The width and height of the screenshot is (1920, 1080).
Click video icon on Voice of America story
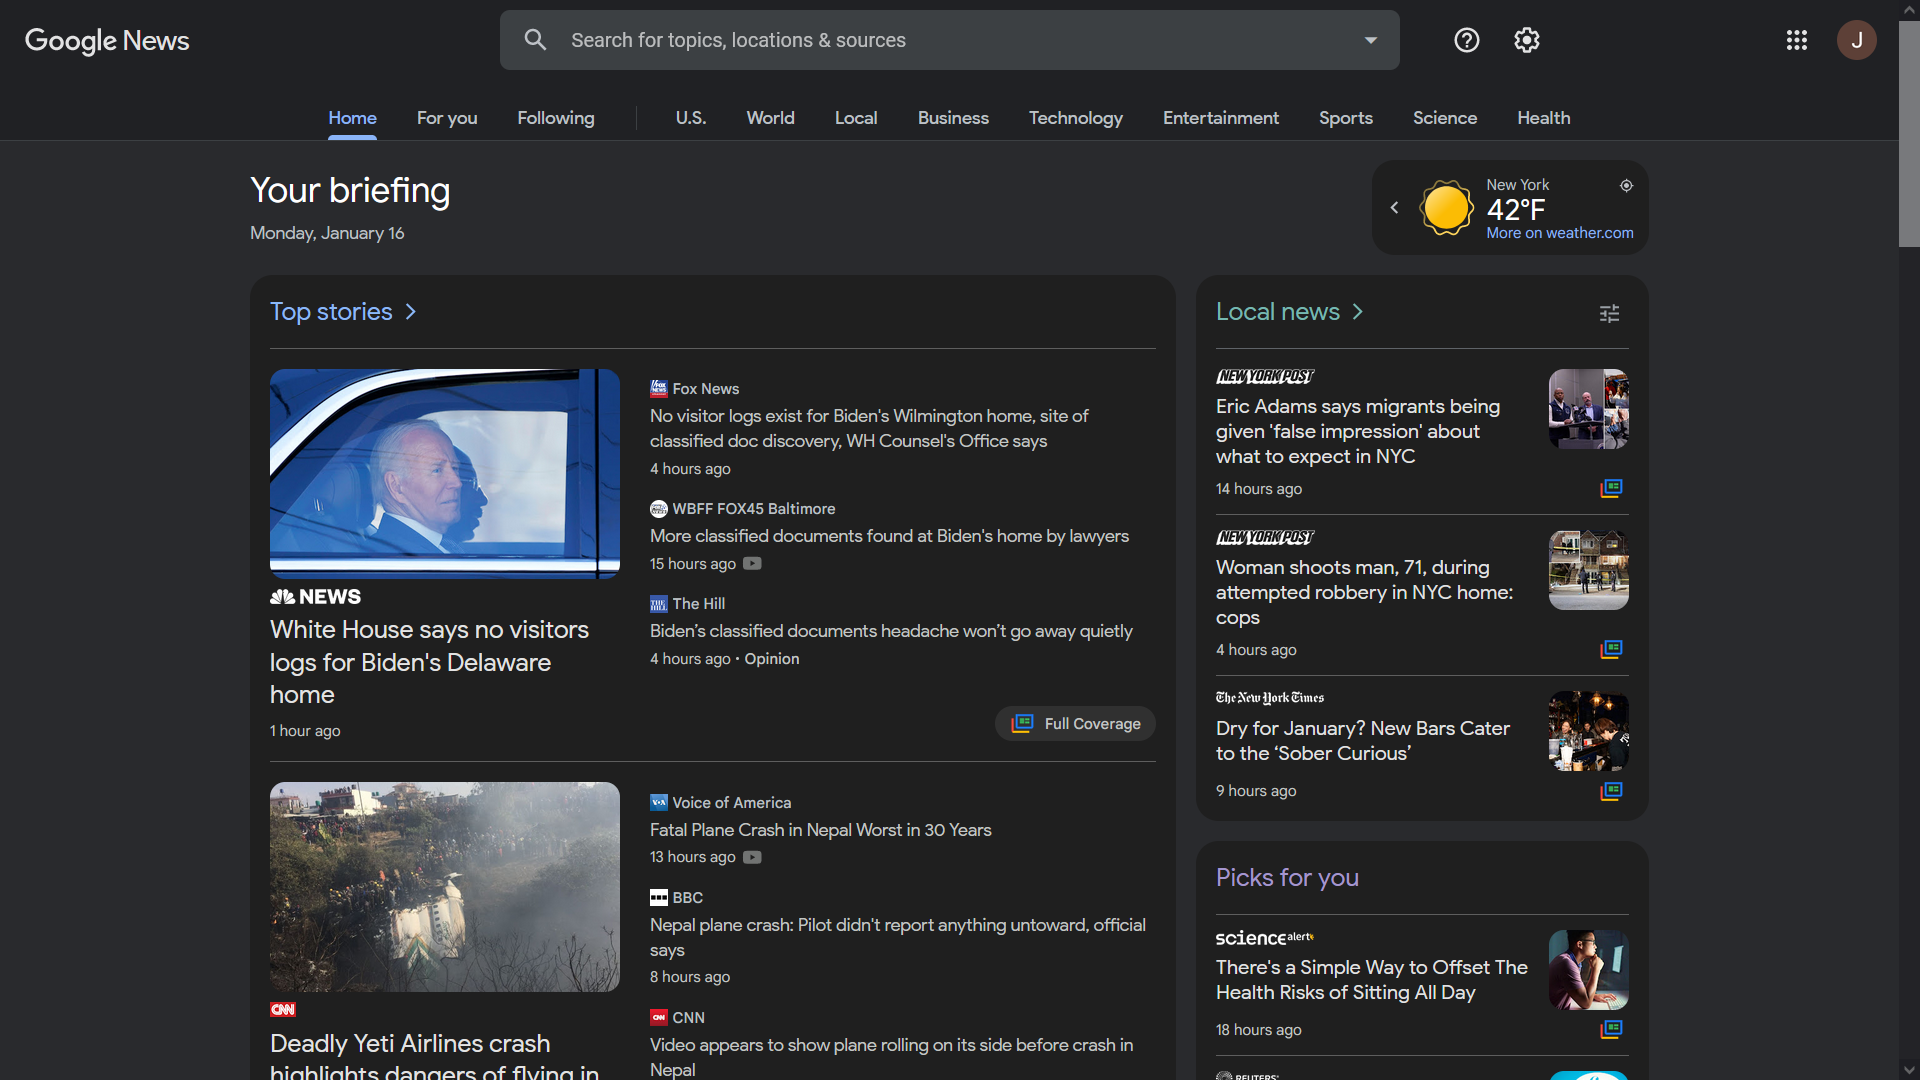coord(753,857)
